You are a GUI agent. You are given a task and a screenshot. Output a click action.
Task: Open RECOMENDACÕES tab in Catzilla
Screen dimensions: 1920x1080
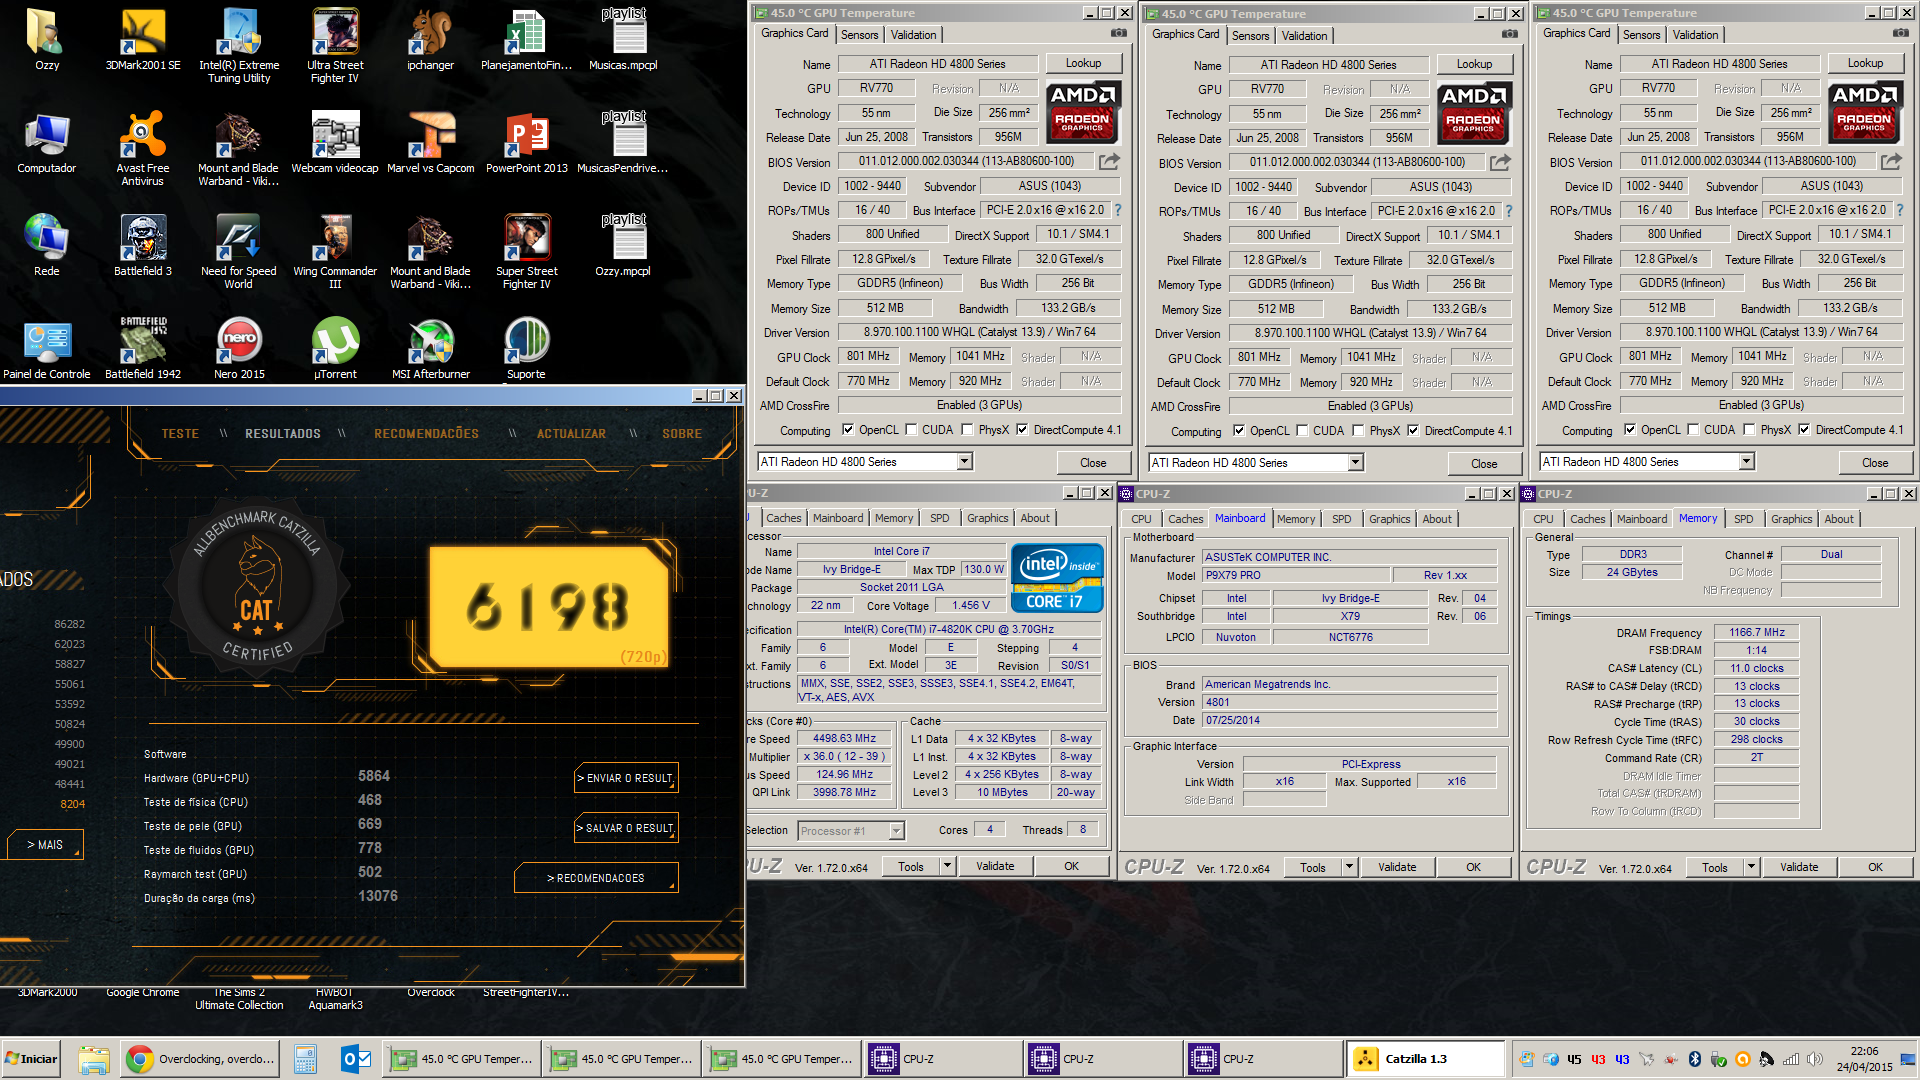[x=426, y=433]
